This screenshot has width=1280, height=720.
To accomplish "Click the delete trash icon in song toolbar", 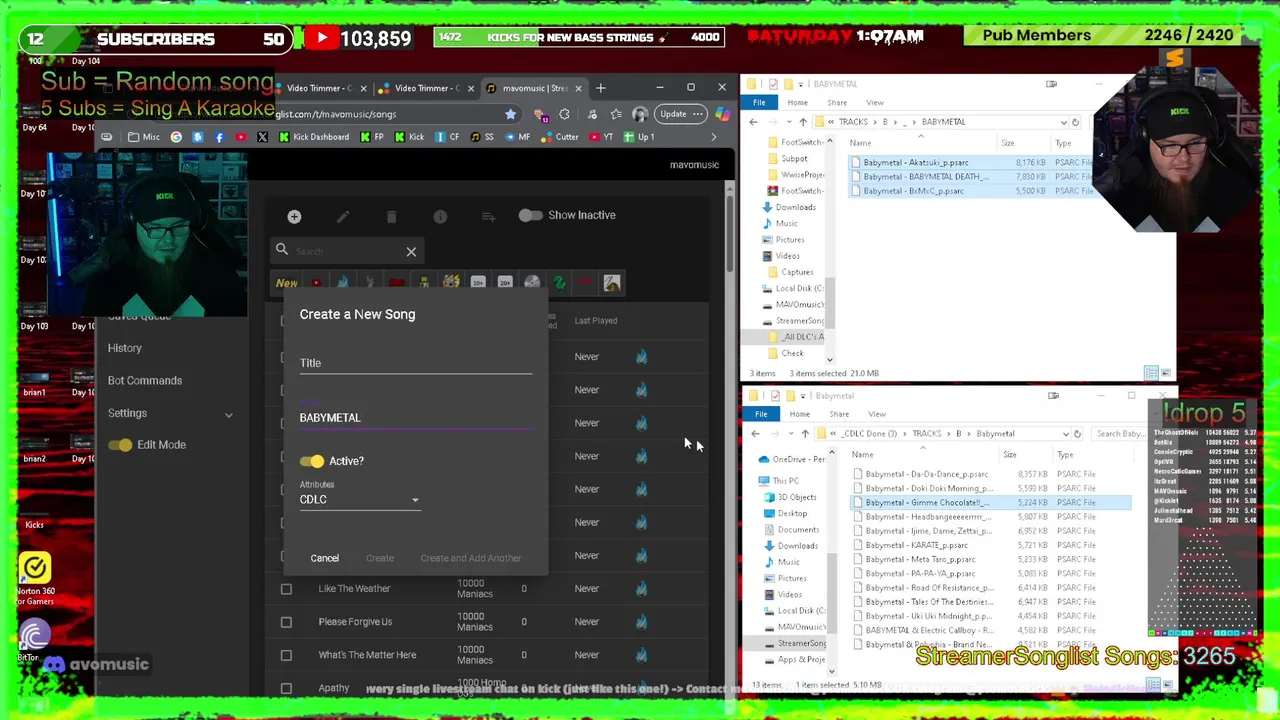I will (391, 216).
